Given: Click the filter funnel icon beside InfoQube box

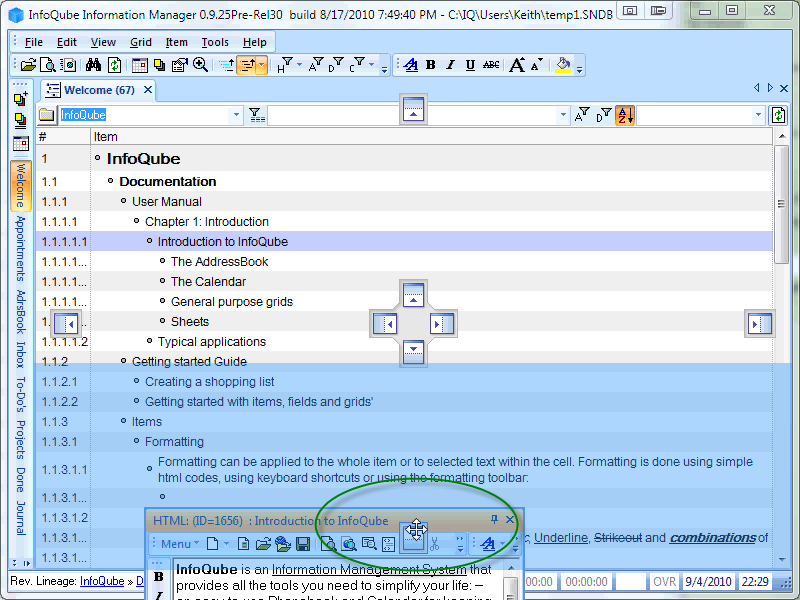Looking at the screenshot, I should coord(257,115).
